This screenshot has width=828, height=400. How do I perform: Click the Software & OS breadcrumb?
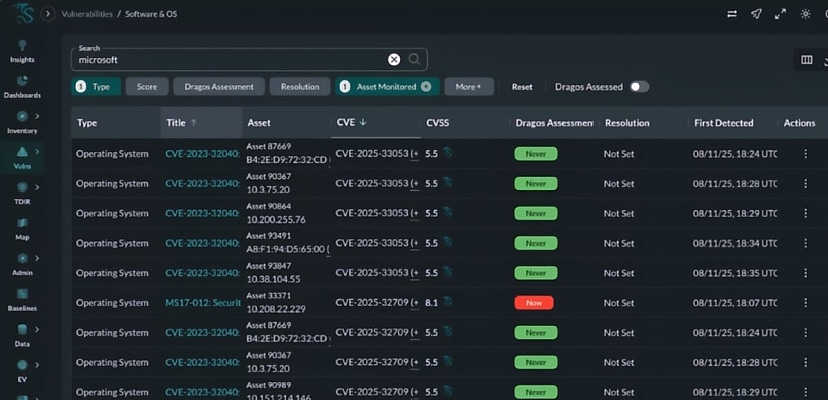(151, 14)
